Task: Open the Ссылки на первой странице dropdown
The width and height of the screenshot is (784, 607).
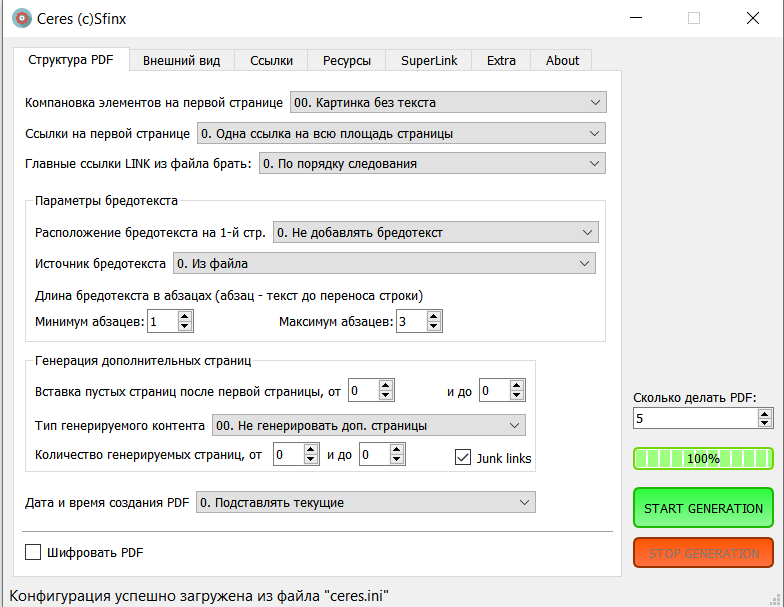Action: 401,134
